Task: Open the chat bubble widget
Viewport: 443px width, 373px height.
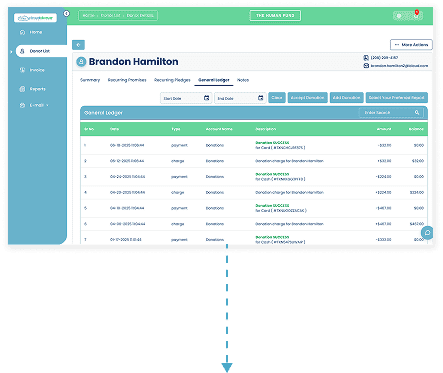Action: 427,233
